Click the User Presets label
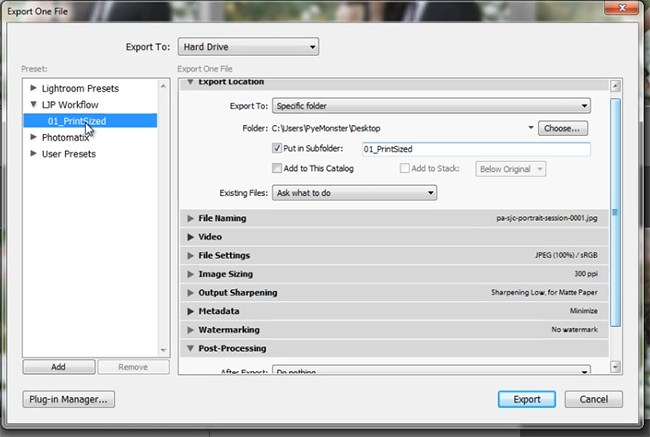 [68, 154]
